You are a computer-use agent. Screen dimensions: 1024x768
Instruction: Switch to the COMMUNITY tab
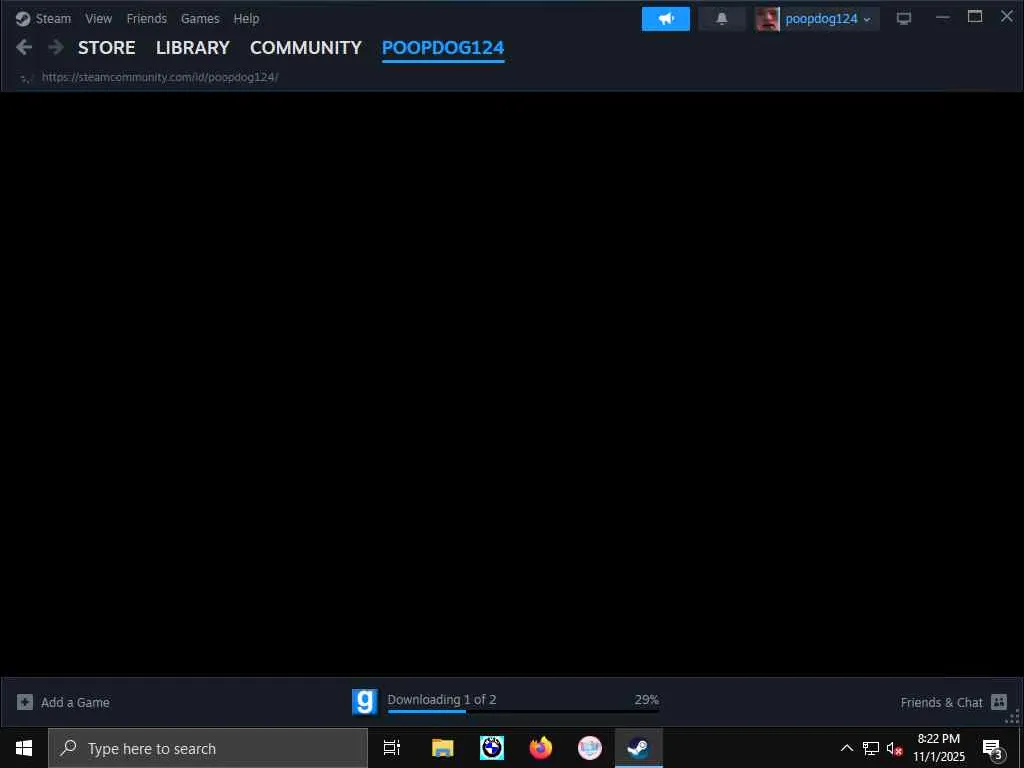click(x=306, y=48)
